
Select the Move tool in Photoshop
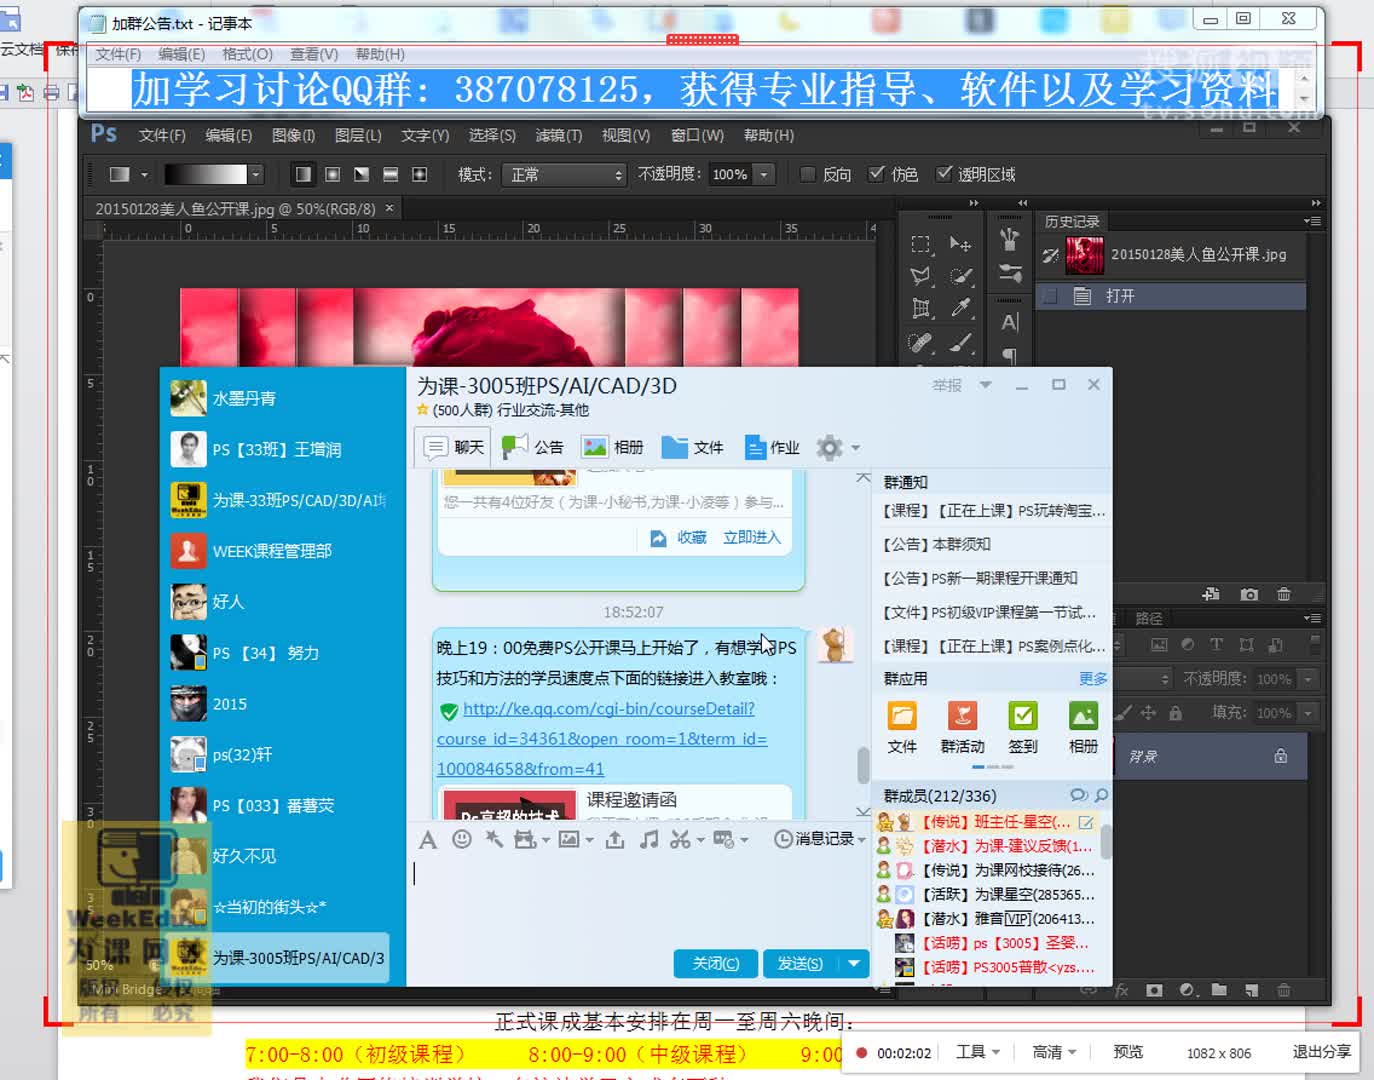tap(960, 244)
